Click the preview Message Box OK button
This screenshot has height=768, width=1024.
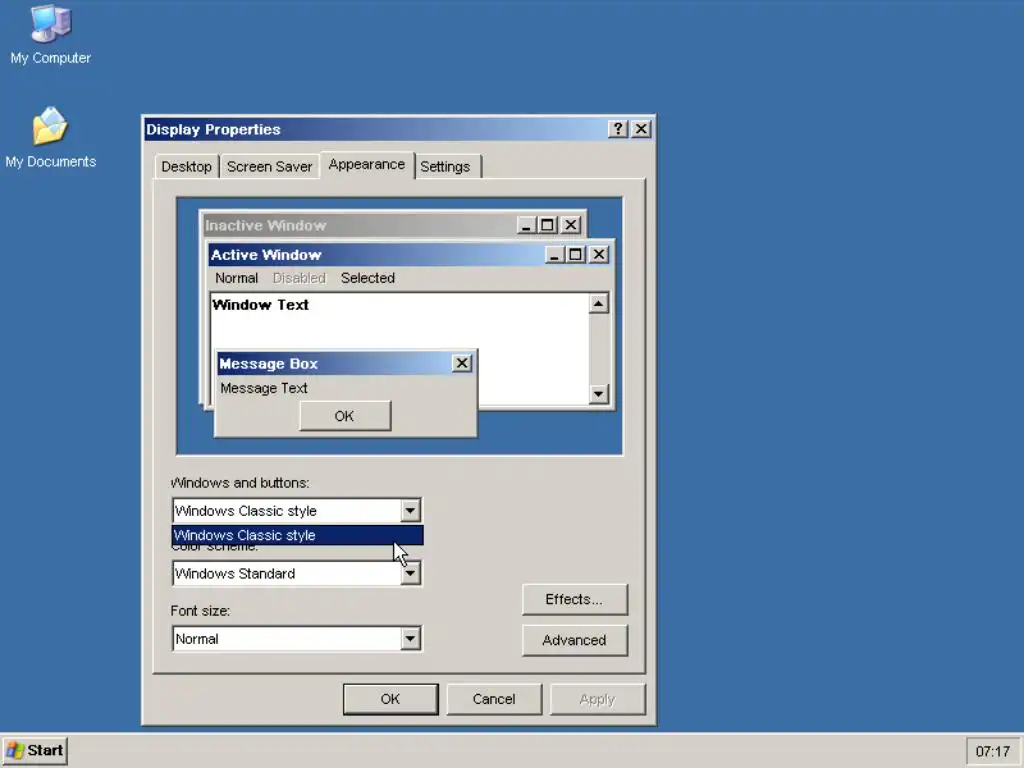click(x=345, y=416)
